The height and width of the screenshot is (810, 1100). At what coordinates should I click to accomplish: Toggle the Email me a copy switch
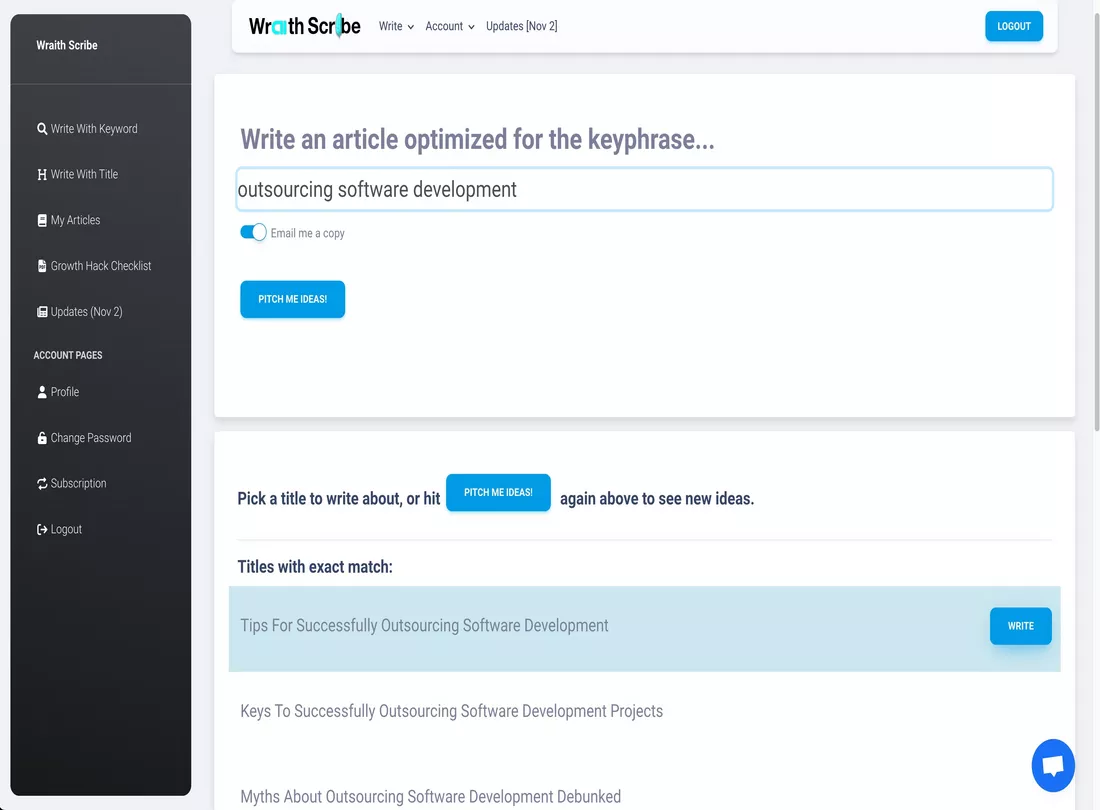pyautogui.click(x=253, y=232)
